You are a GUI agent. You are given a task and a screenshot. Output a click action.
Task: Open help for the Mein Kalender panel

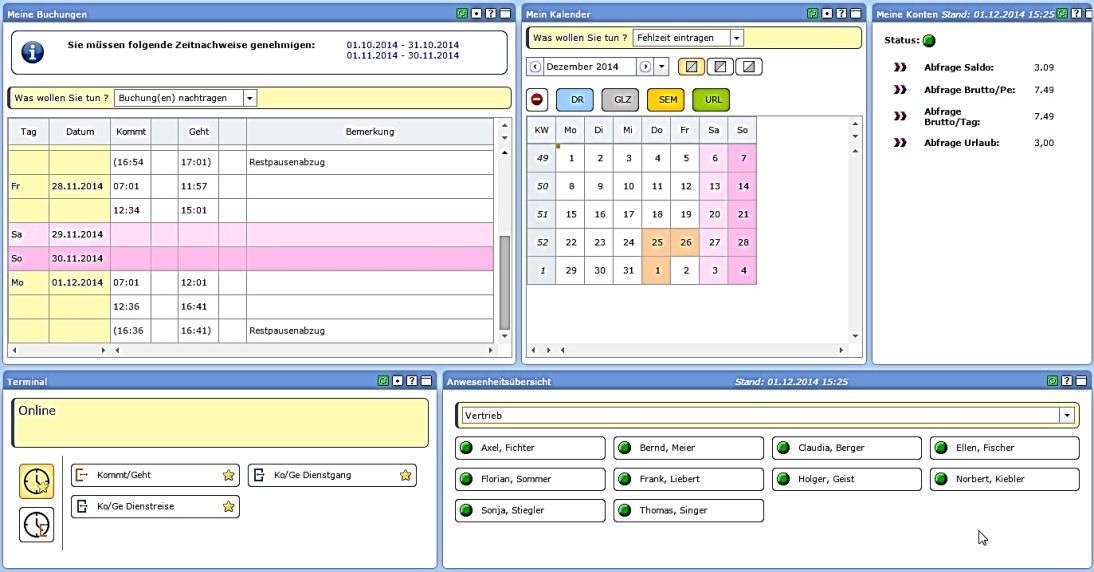click(x=841, y=14)
